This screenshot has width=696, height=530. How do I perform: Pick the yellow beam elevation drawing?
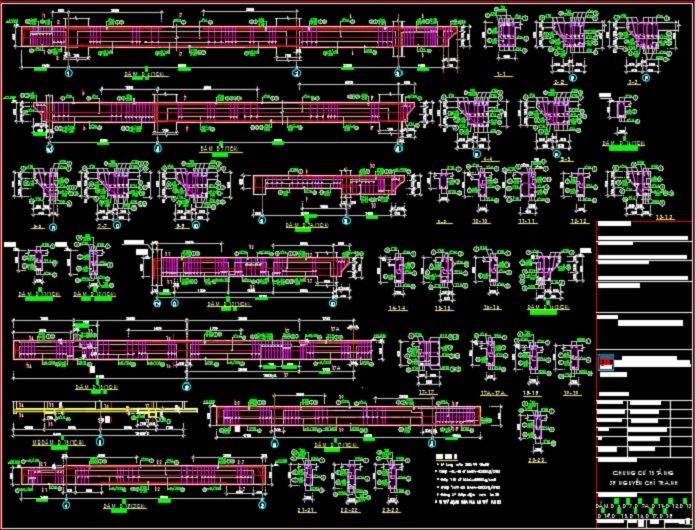[x=105, y=411]
